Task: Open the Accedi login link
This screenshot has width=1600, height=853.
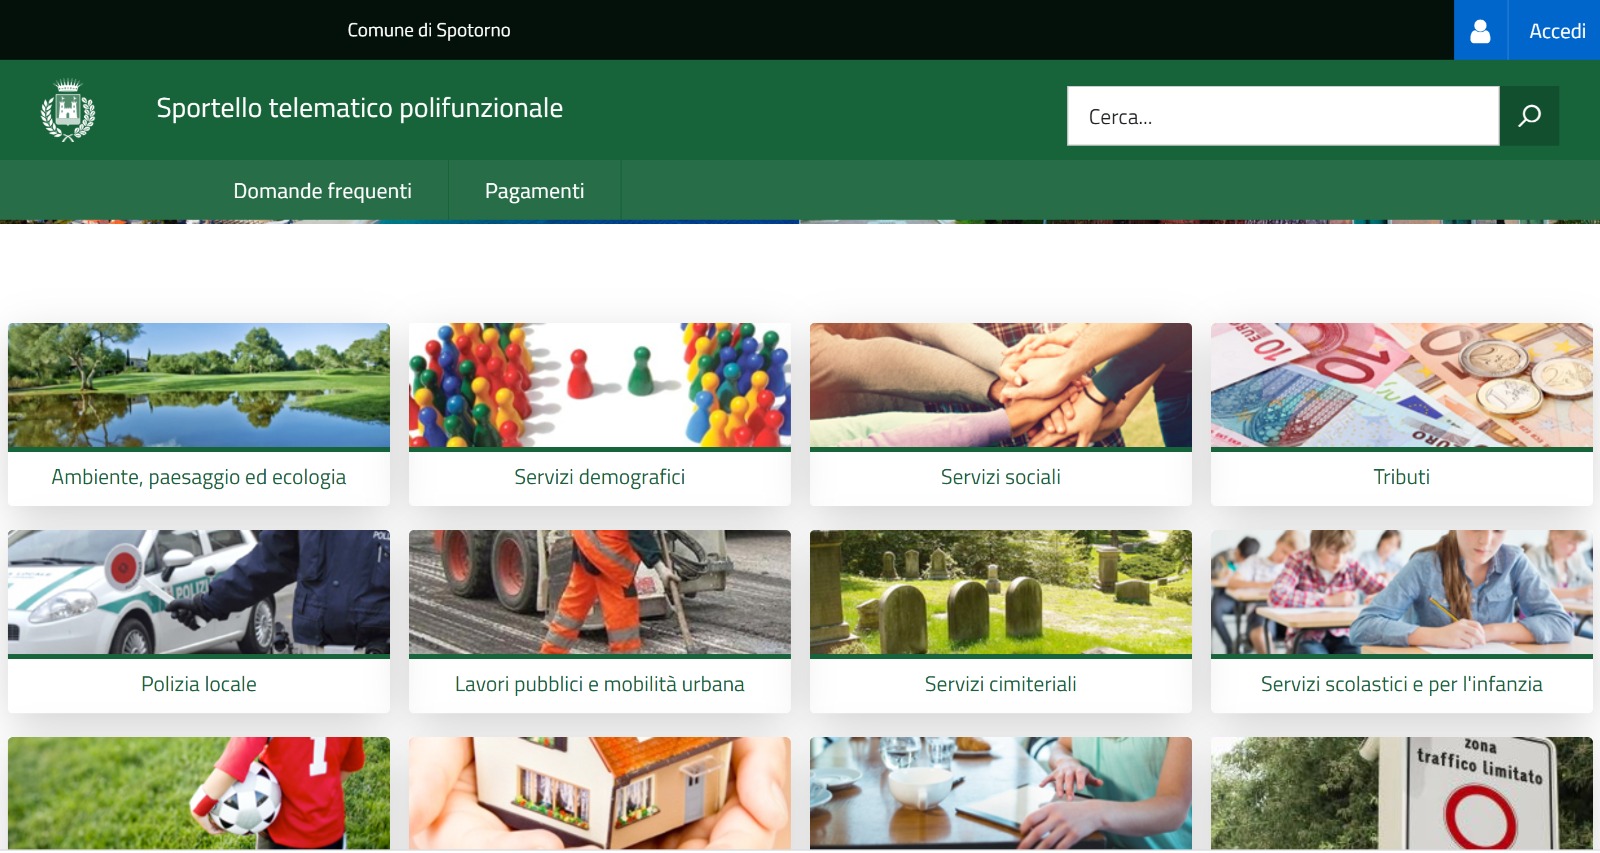Action: [x=1557, y=31]
